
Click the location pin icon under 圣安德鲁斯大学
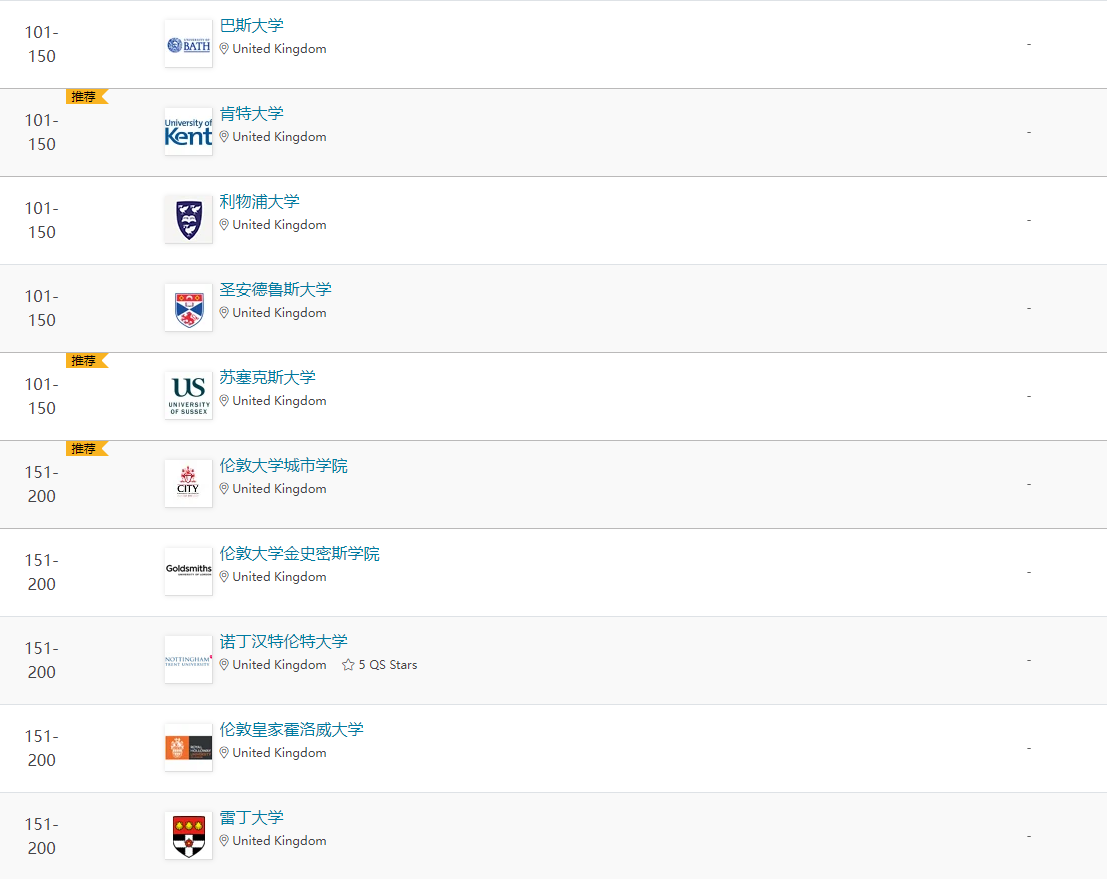[x=224, y=313]
